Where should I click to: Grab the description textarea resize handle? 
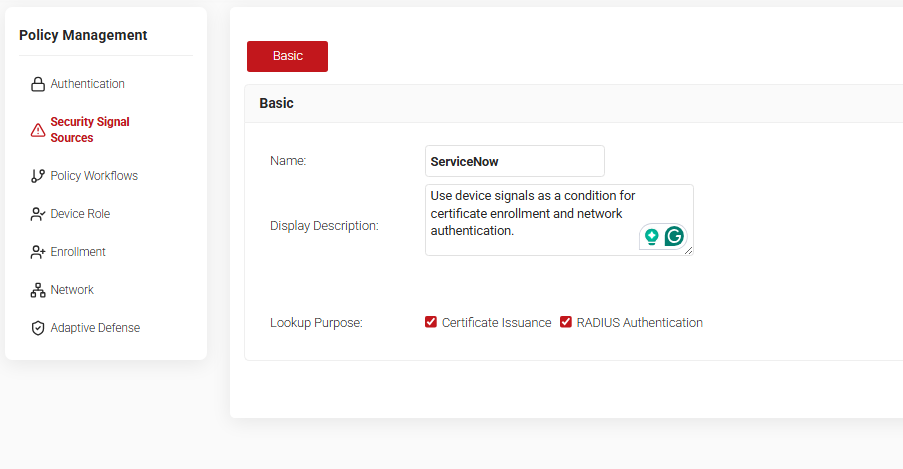689,251
